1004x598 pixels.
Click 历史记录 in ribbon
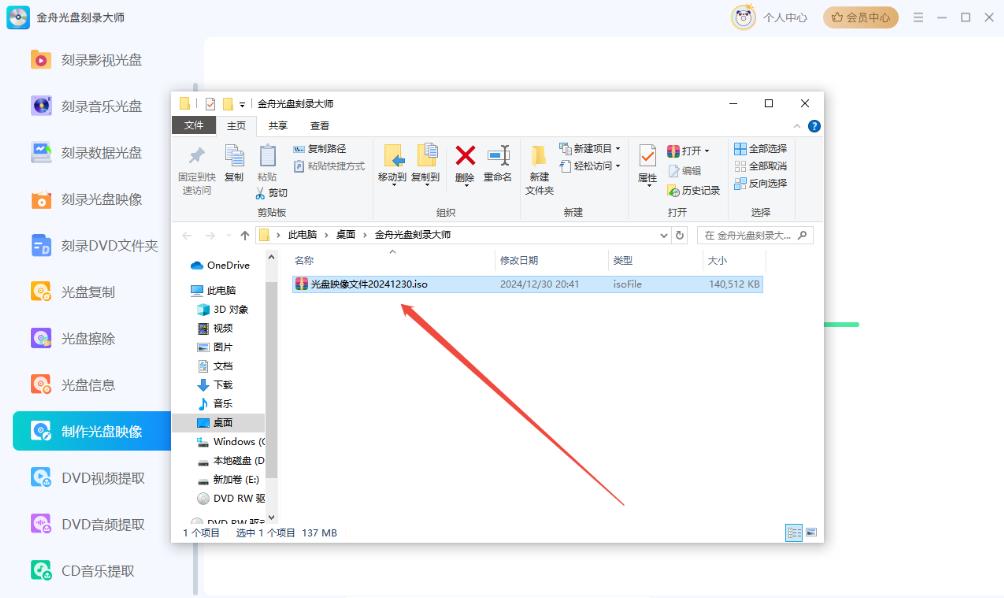[693, 191]
